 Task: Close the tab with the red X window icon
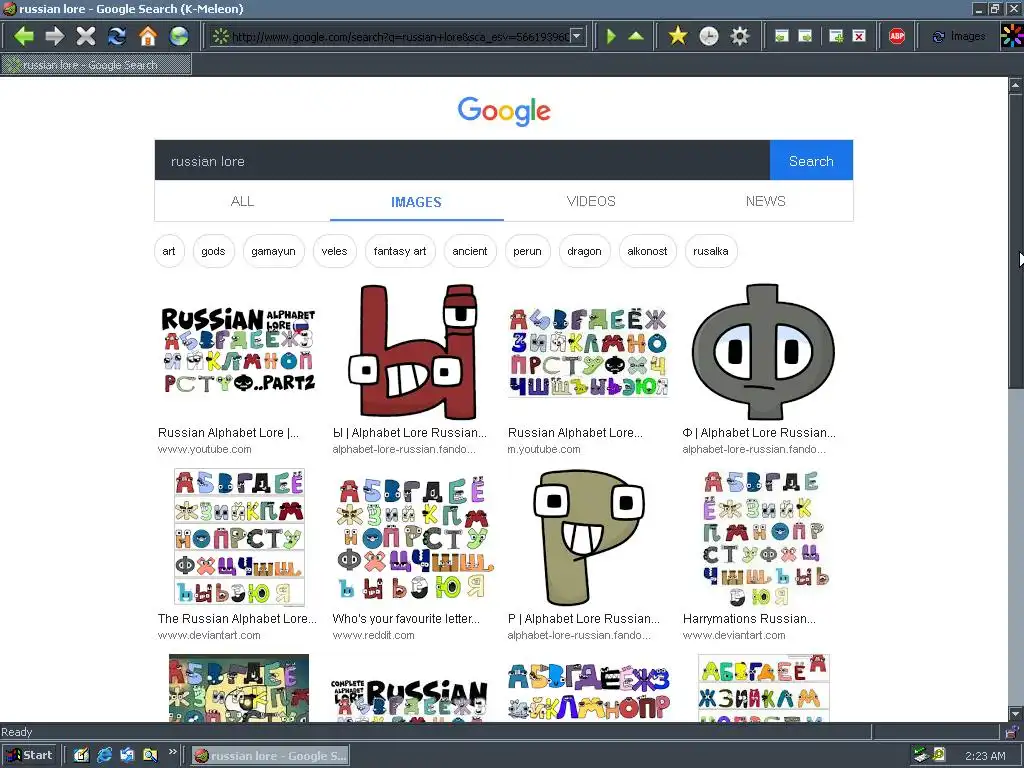tap(859, 36)
